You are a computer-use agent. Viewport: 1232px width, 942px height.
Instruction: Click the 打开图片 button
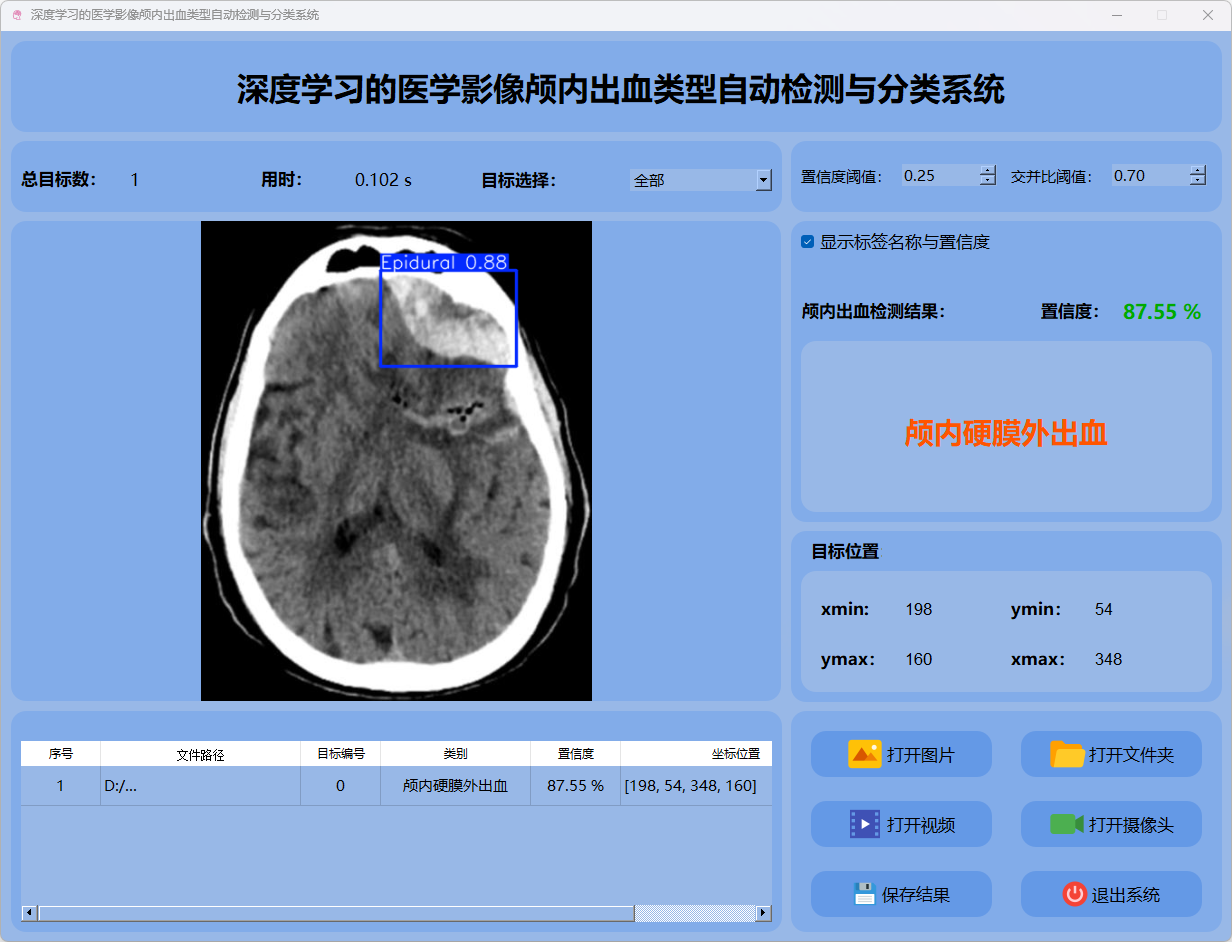point(901,754)
